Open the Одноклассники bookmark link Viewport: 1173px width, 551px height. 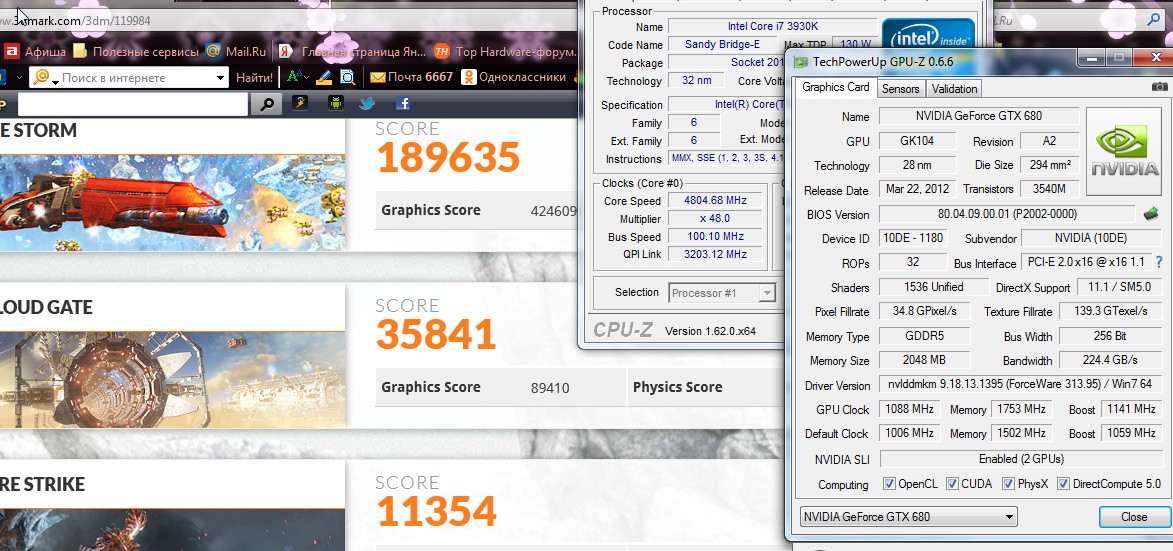pos(511,77)
